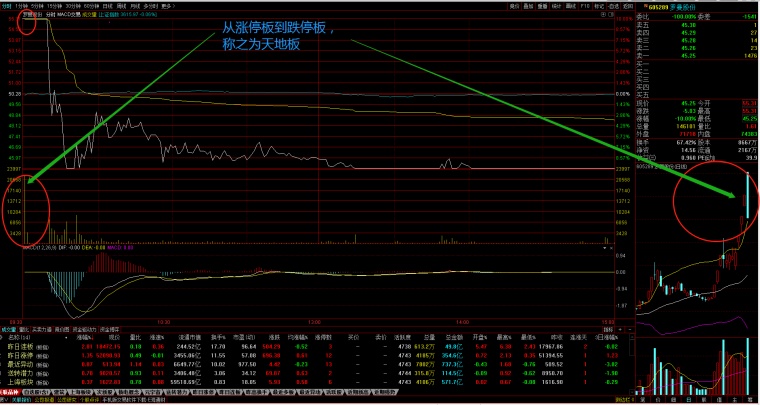
Task: Select the 买卖力道 indicator tab
Action: 42,329
